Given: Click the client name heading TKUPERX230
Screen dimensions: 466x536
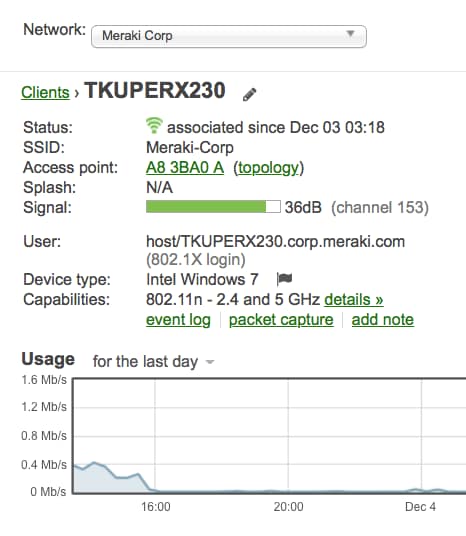Looking at the screenshot, I should coord(155,91).
